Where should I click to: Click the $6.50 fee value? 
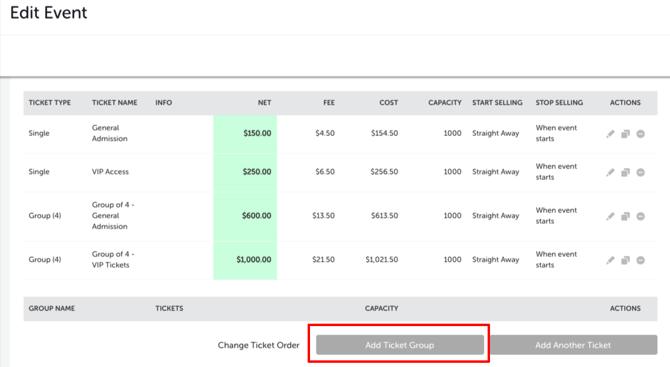pos(325,172)
